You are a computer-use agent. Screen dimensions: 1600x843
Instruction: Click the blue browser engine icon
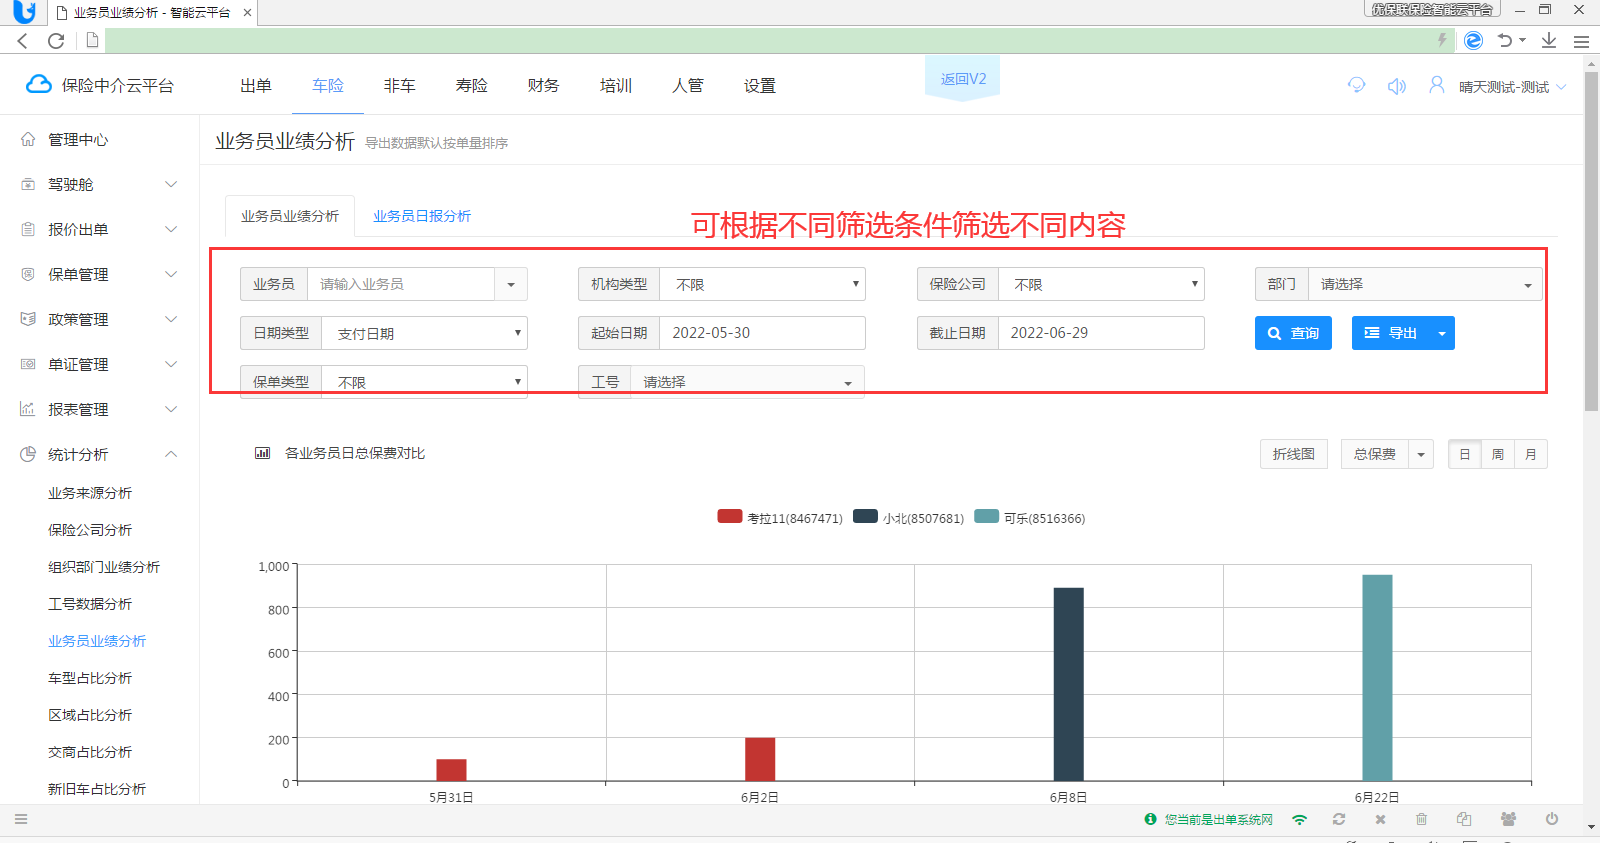click(1473, 40)
